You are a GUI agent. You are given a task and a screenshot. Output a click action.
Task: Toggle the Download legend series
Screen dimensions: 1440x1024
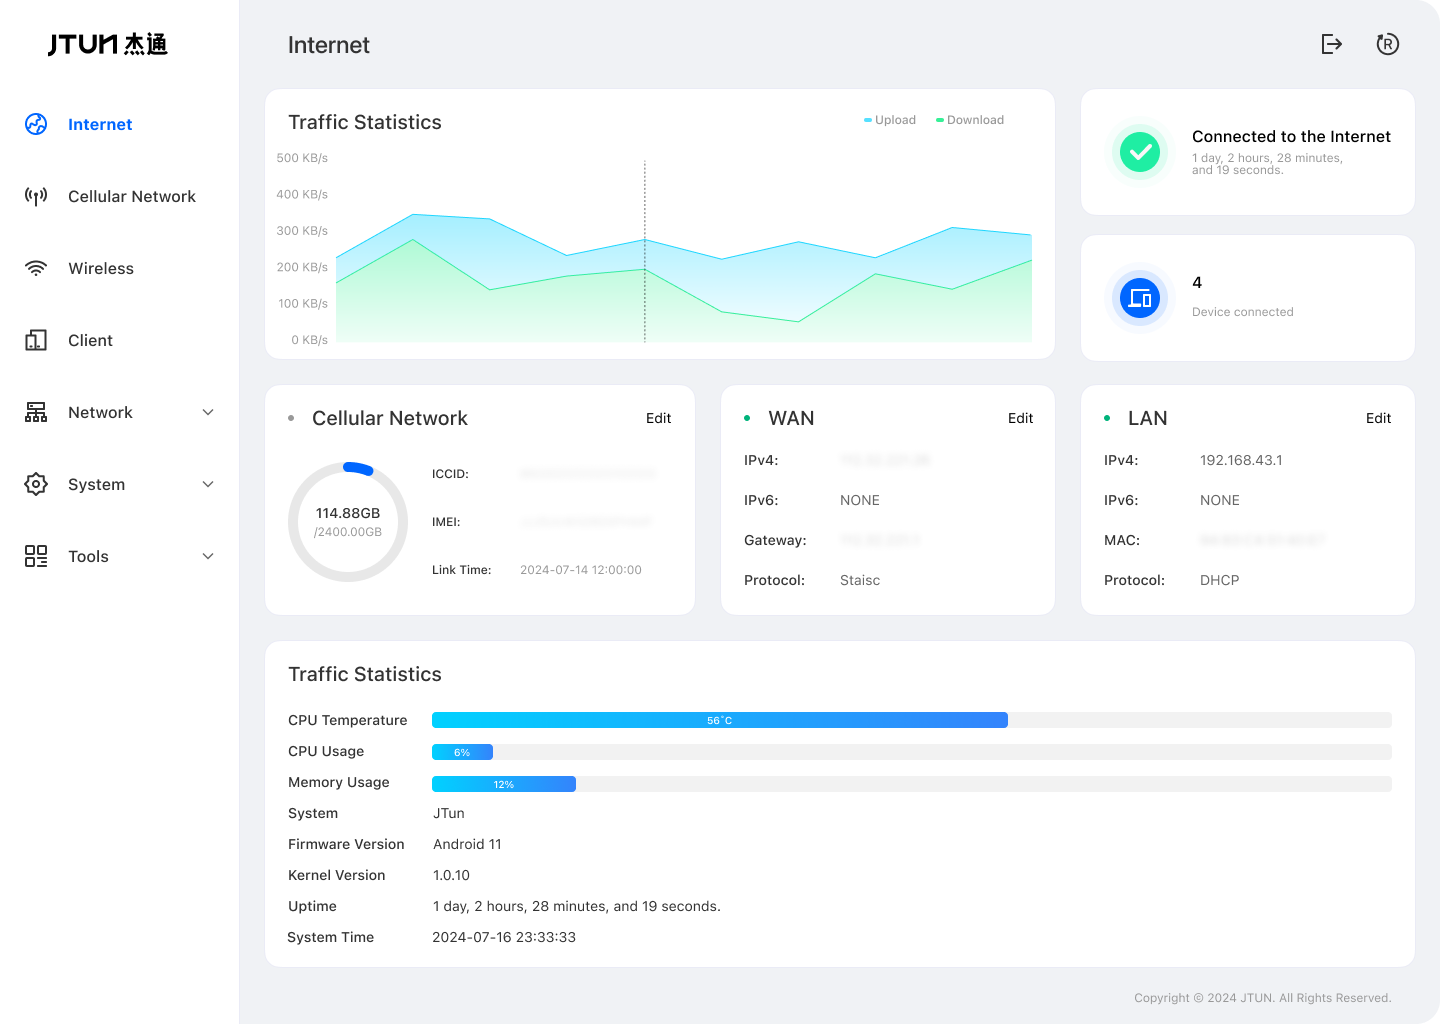970,120
